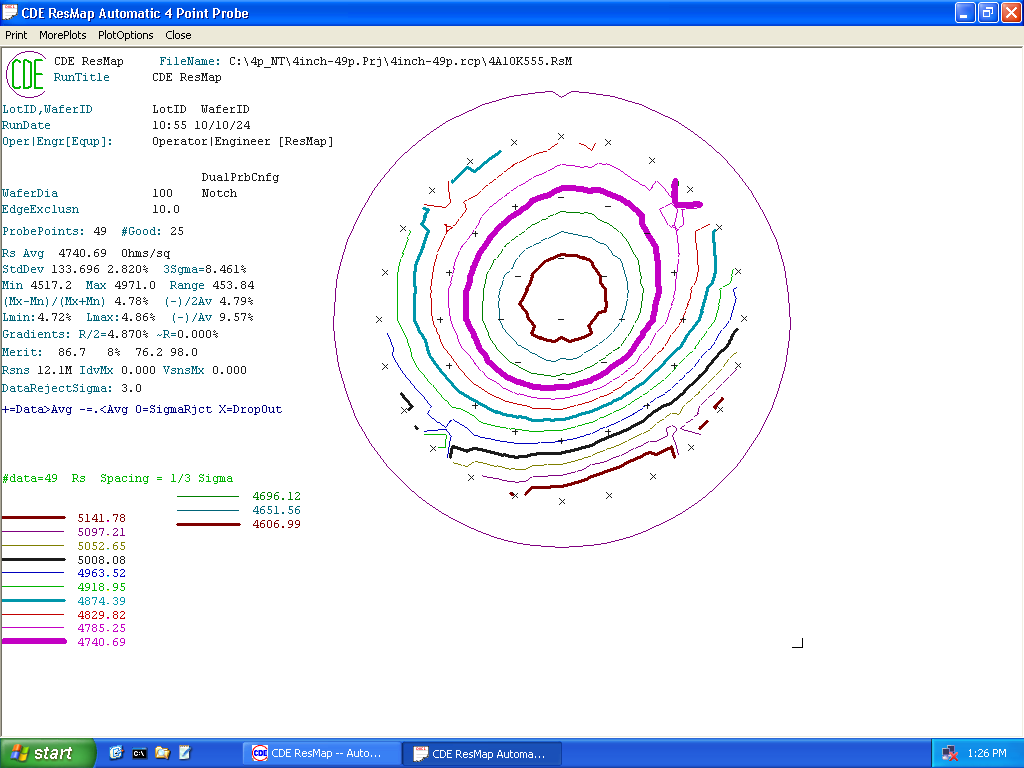Image resolution: width=1024 pixels, height=768 pixels.
Task: Click the system clock showing 1:26 PM
Action: pos(987,753)
